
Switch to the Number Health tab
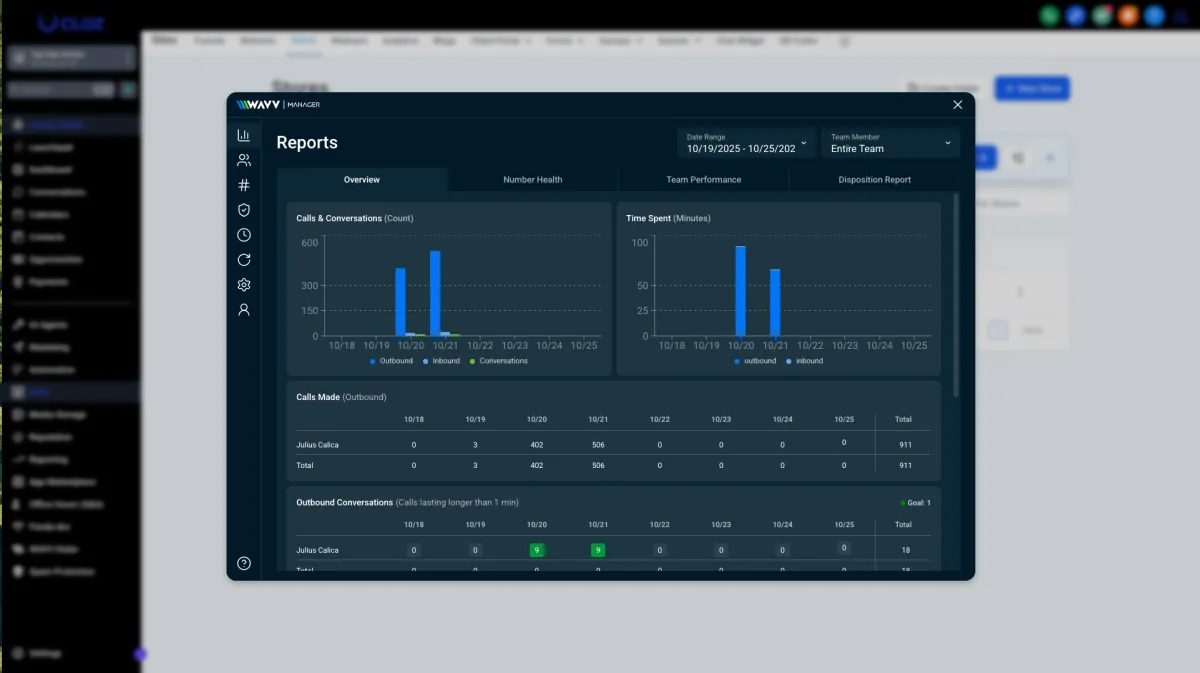[532, 180]
